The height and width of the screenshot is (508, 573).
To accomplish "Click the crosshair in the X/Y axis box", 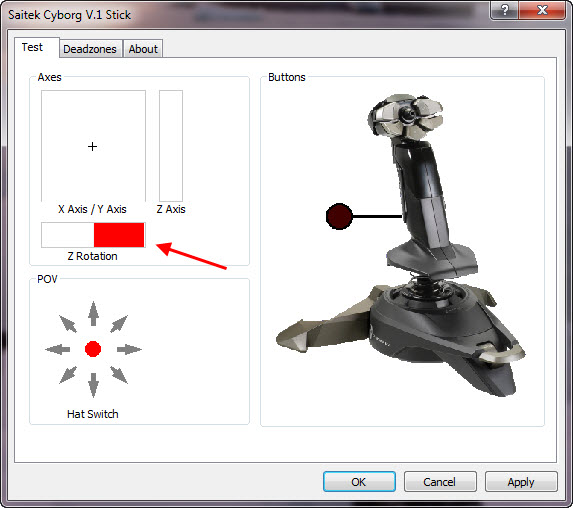I will pos(92,147).
